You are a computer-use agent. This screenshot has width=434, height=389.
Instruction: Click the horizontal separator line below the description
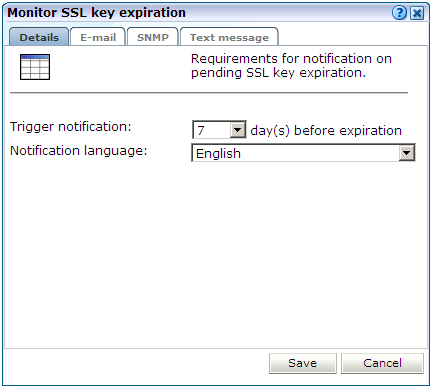[x=209, y=93]
